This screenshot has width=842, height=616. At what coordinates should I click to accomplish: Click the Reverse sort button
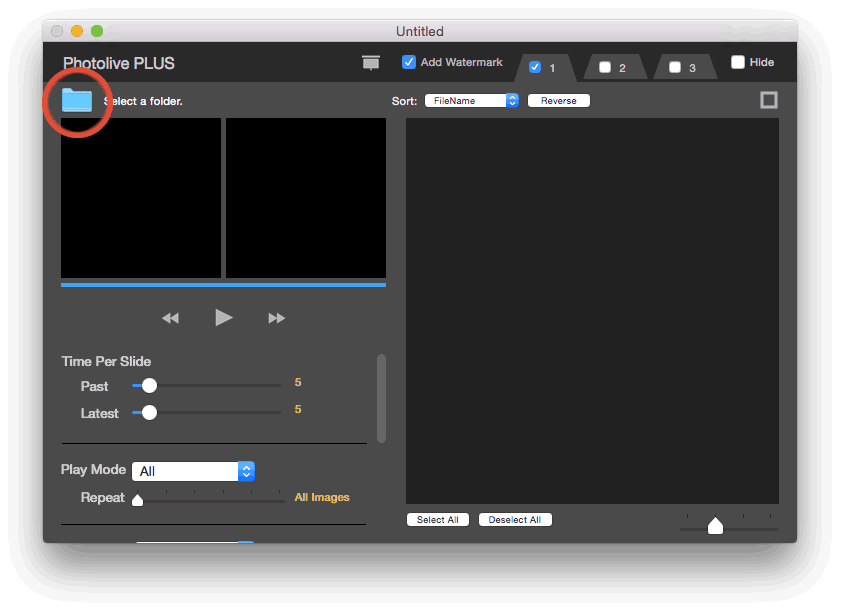click(558, 101)
